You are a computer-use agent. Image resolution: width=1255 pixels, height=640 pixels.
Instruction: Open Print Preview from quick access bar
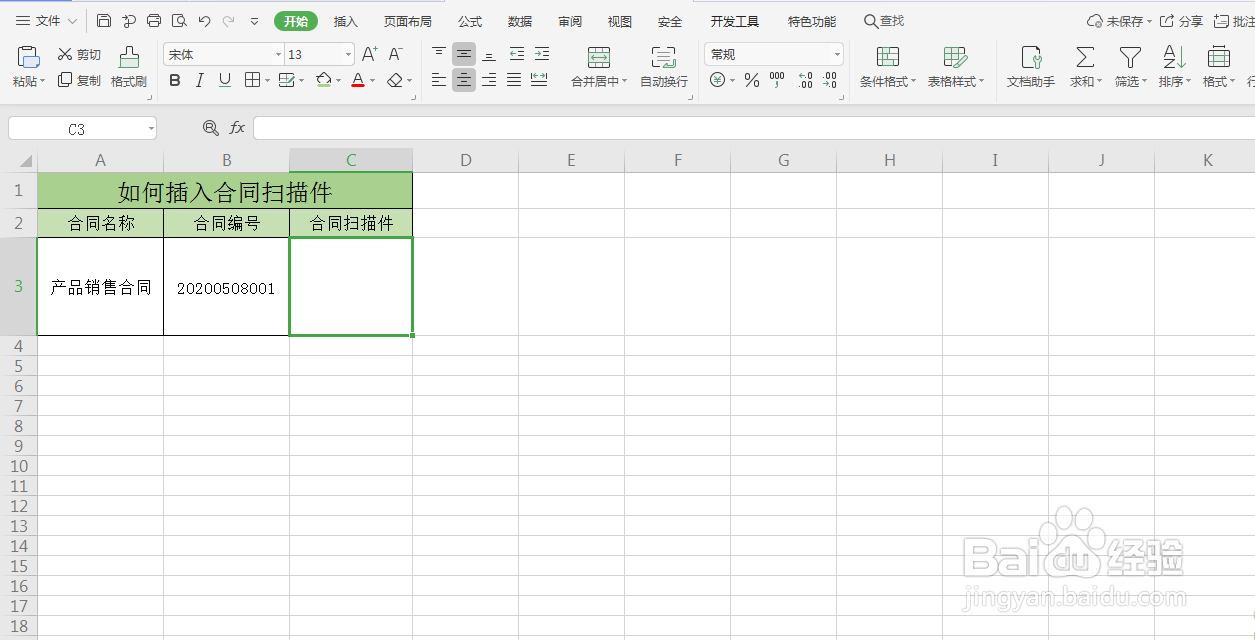pyautogui.click(x=179, y=21)
